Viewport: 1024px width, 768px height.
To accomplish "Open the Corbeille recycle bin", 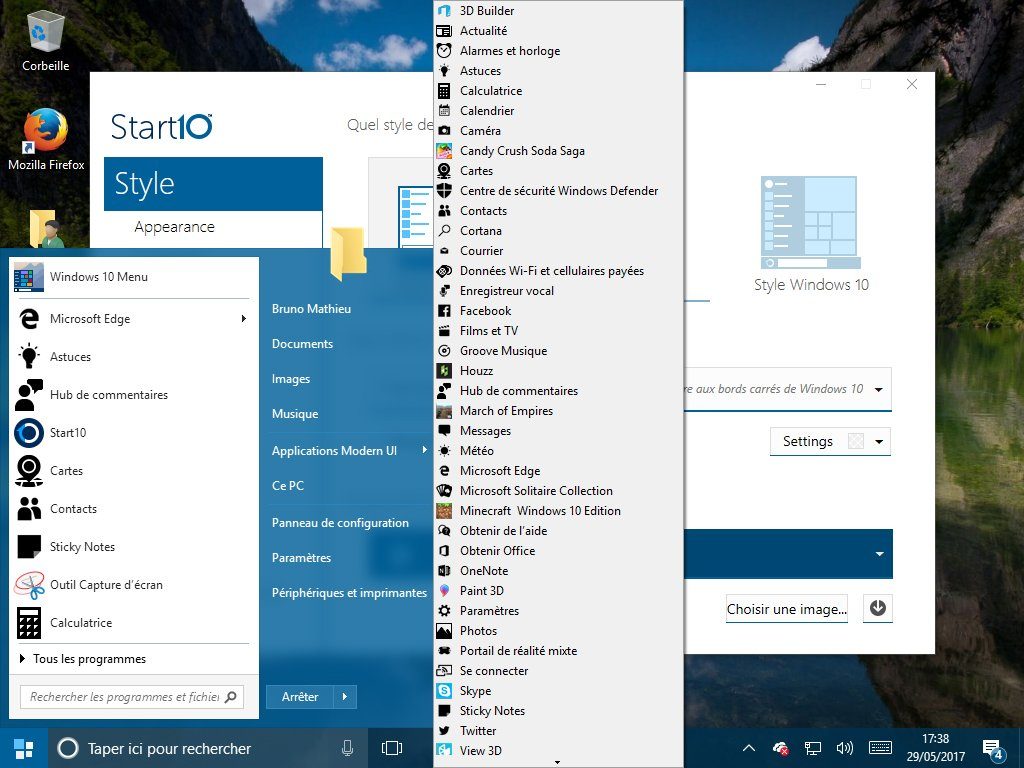I will tap(46, 40).
